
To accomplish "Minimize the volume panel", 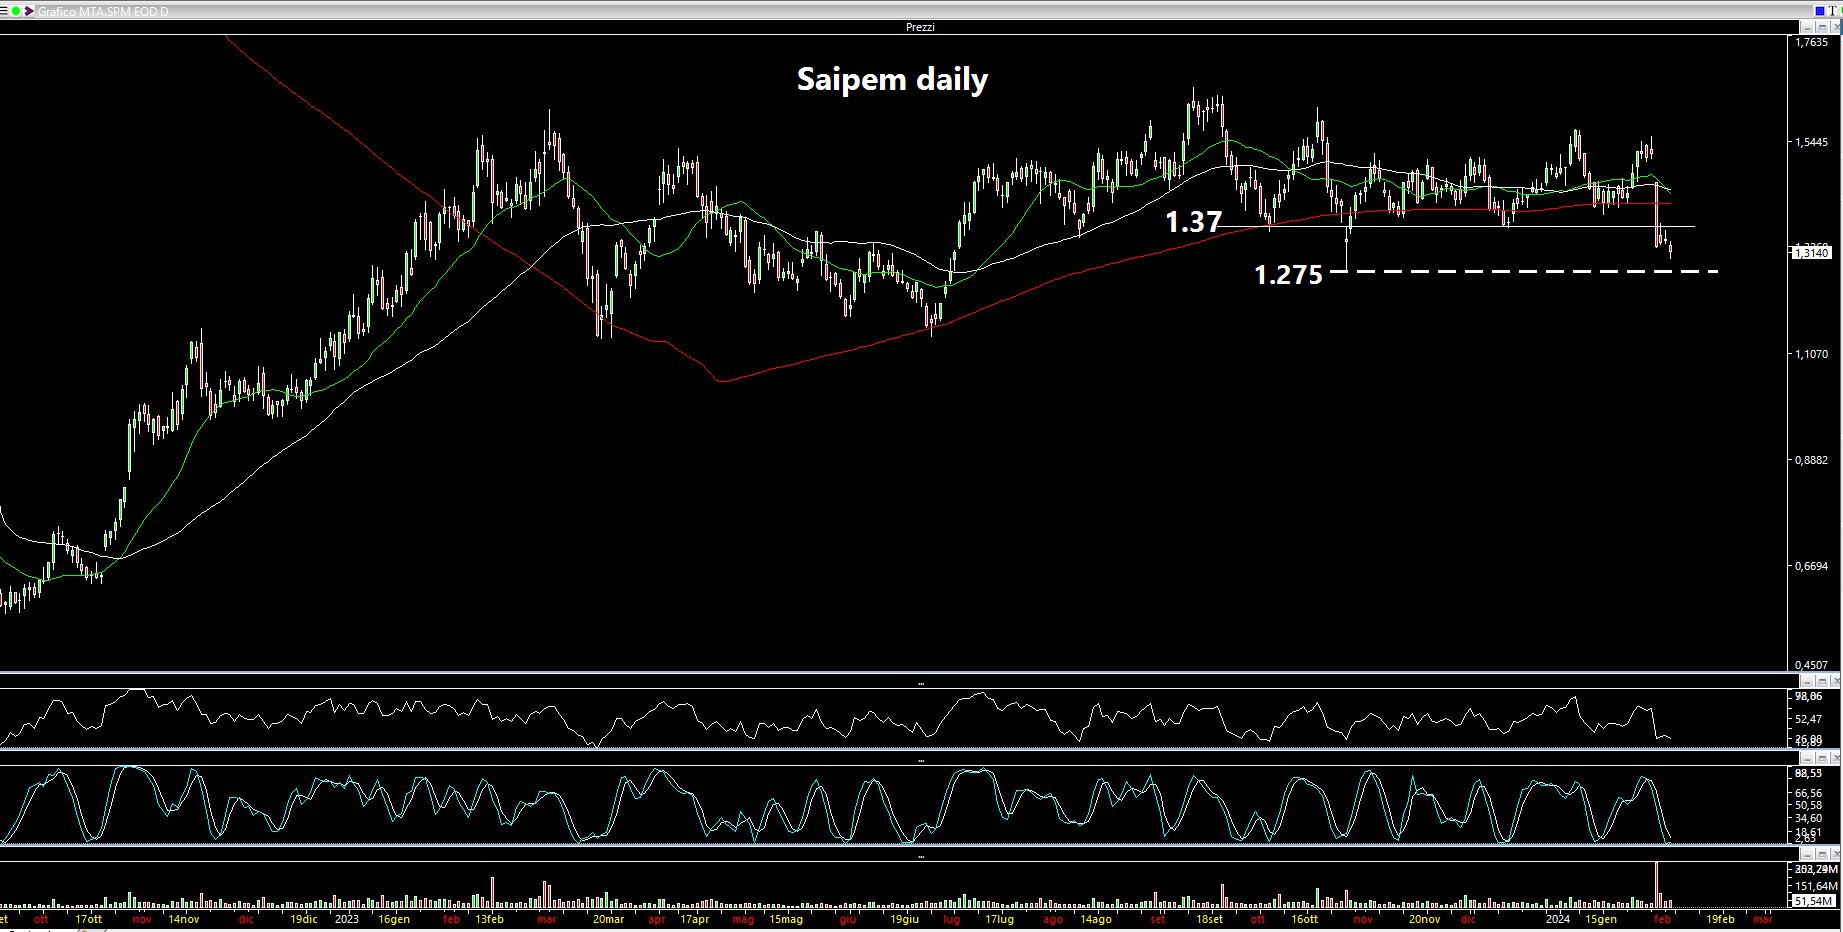I will pyautogui.click(x=1807, y=854).
